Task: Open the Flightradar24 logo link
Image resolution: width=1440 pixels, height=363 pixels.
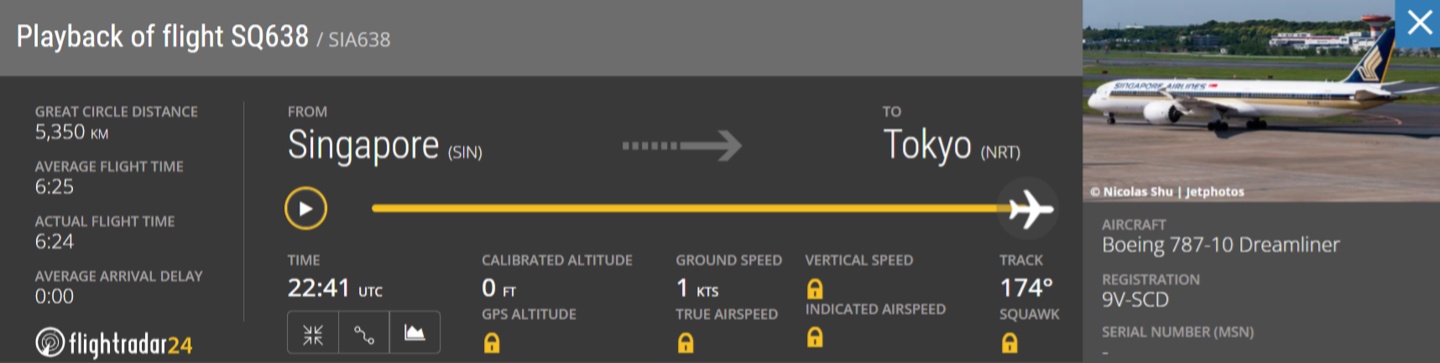Action: tap(113, 343)
